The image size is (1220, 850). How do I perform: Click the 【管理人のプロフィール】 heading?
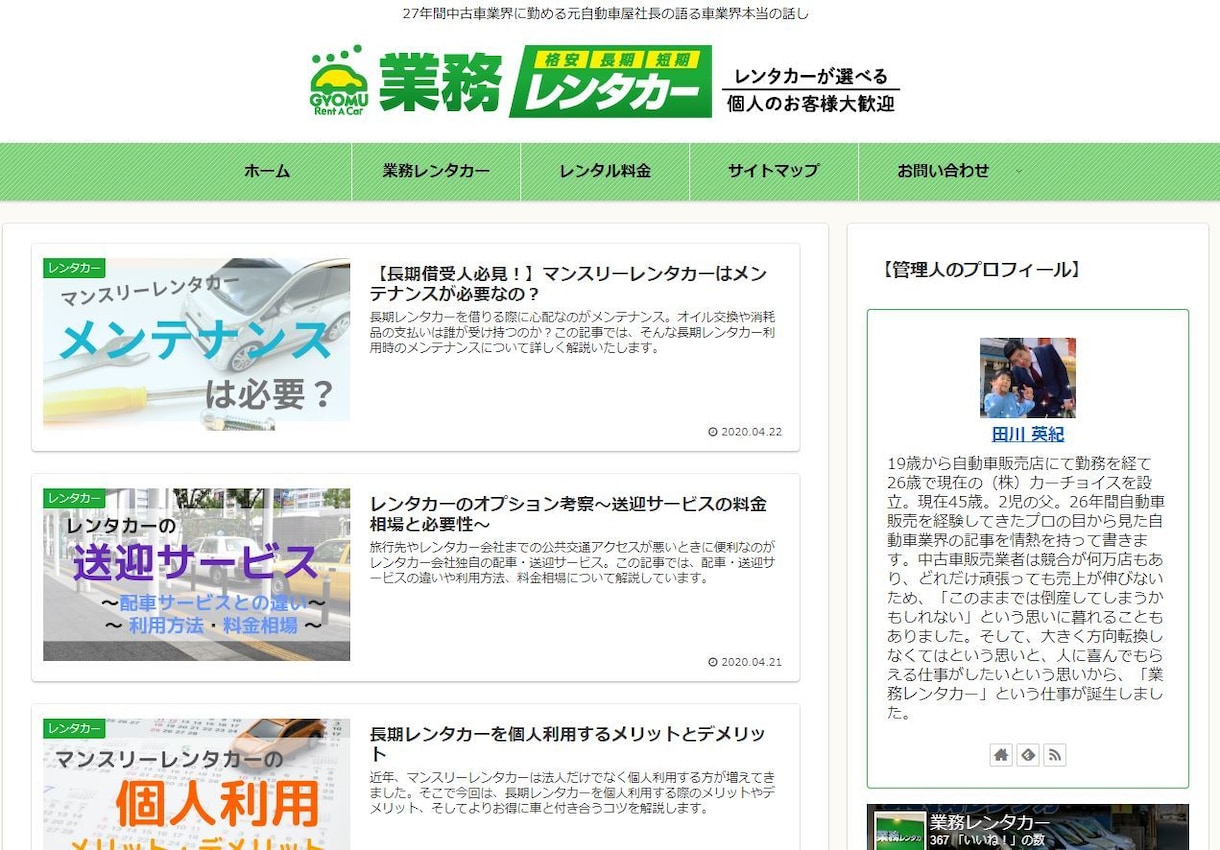980,270
